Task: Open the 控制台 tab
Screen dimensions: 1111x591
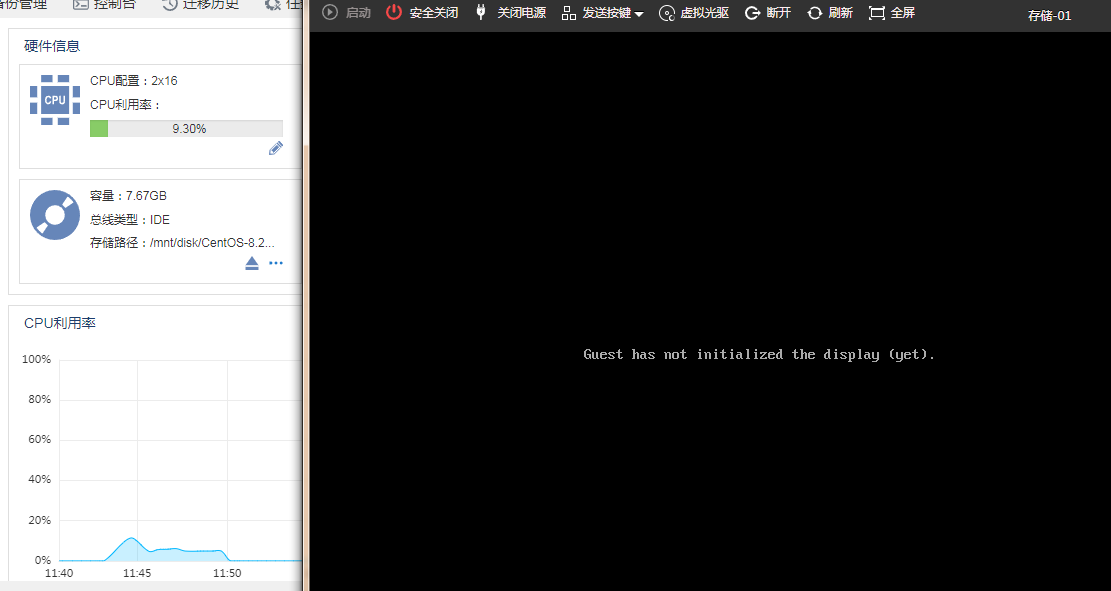Action: coord(104,5)
